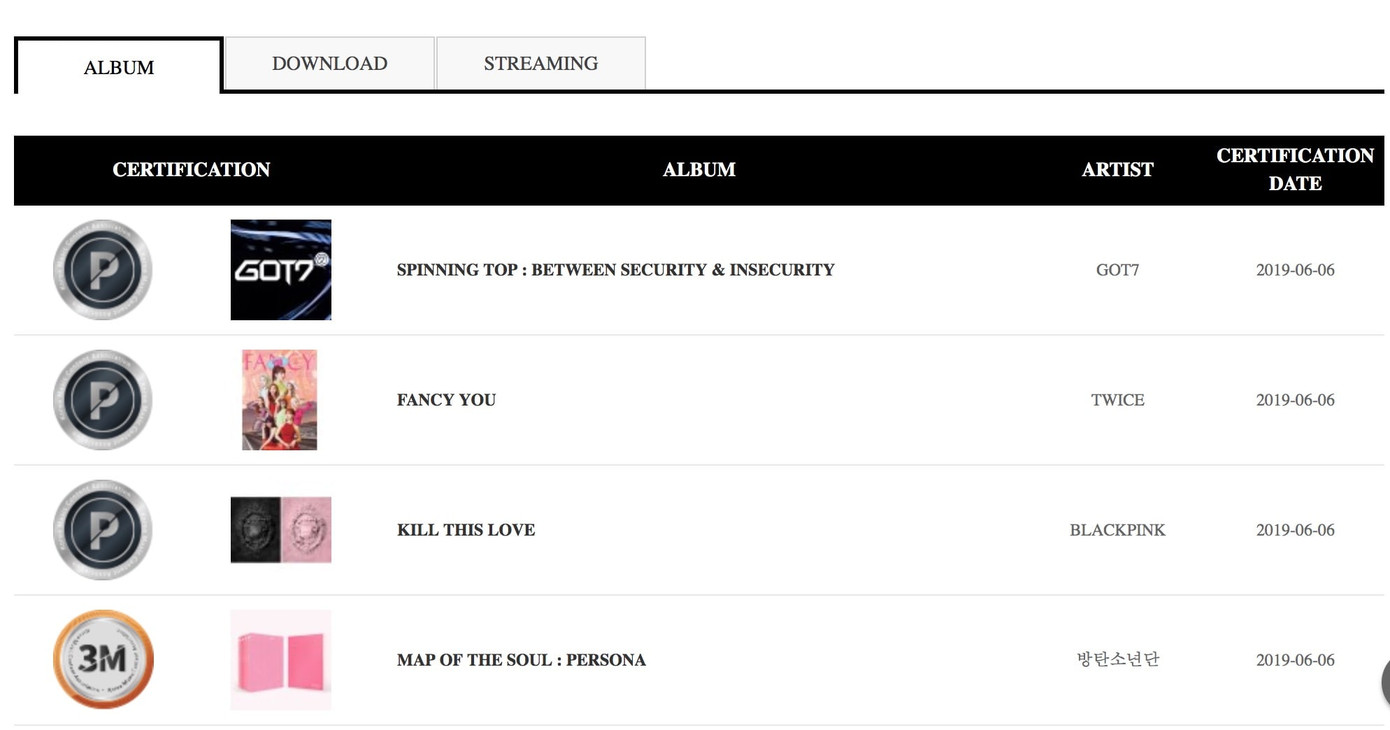This screenshot has height=730, width=1390.
Task: Click the platinum badge beside Kill This Love
Action: click(102, 530)
